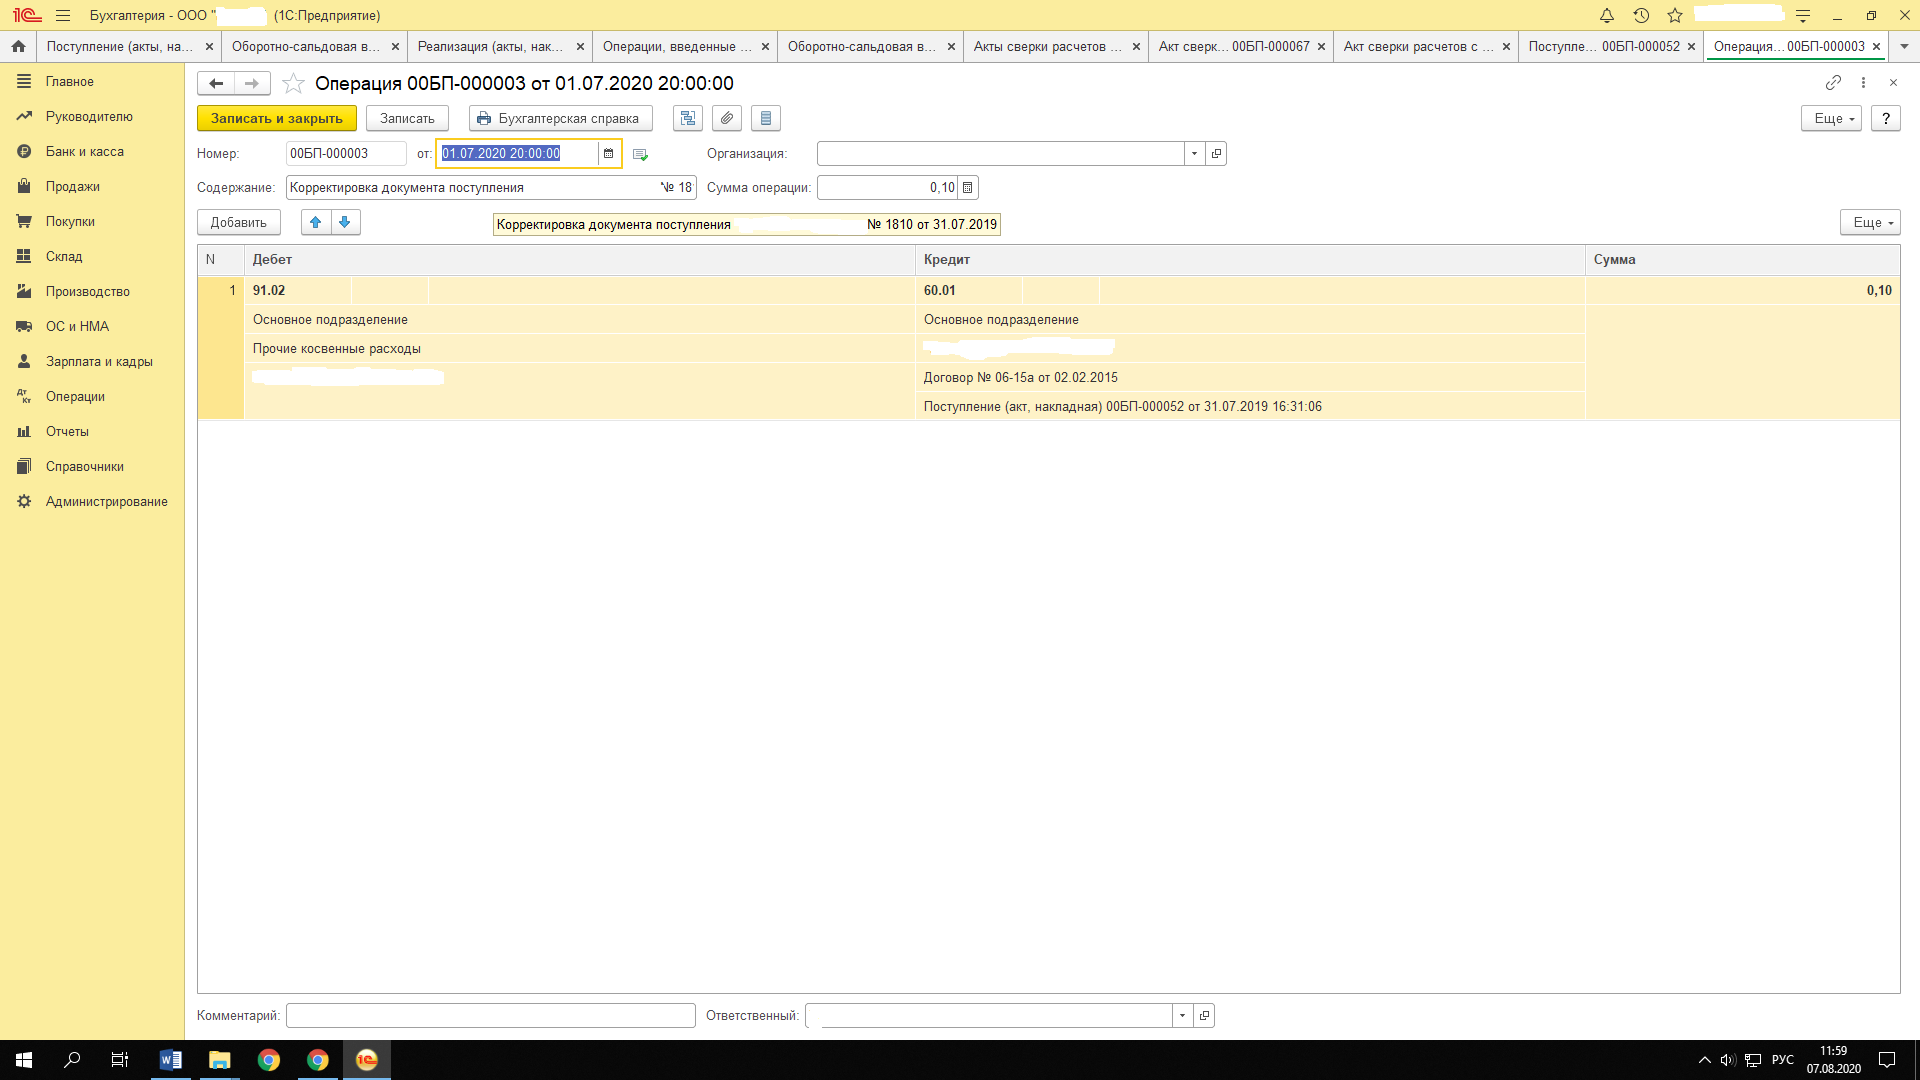The image size is (1920, 1080).
Task: Click the paperclip attached files icon
Action: tap(727, 118)
